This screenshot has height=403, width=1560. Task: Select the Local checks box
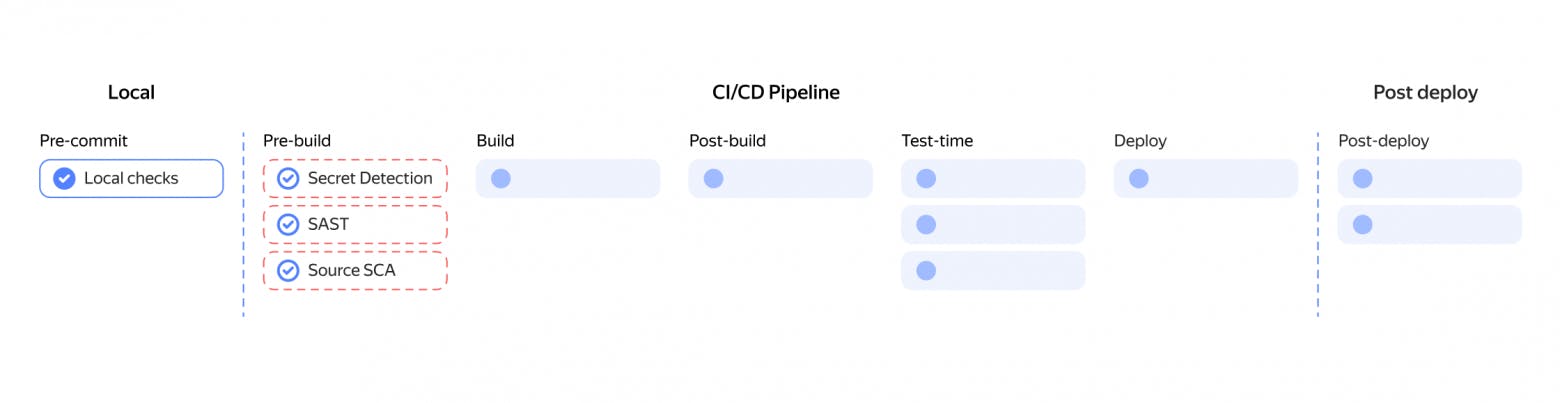point(131,179)
